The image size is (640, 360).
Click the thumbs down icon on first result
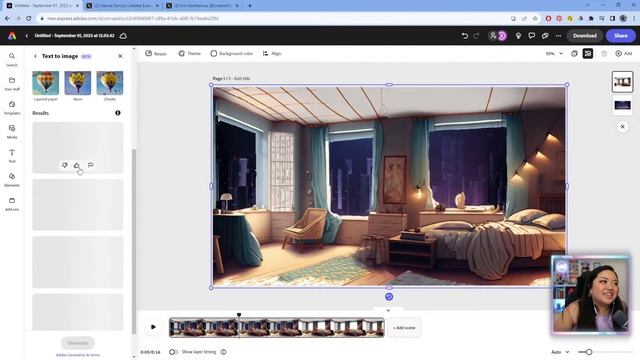64,165
